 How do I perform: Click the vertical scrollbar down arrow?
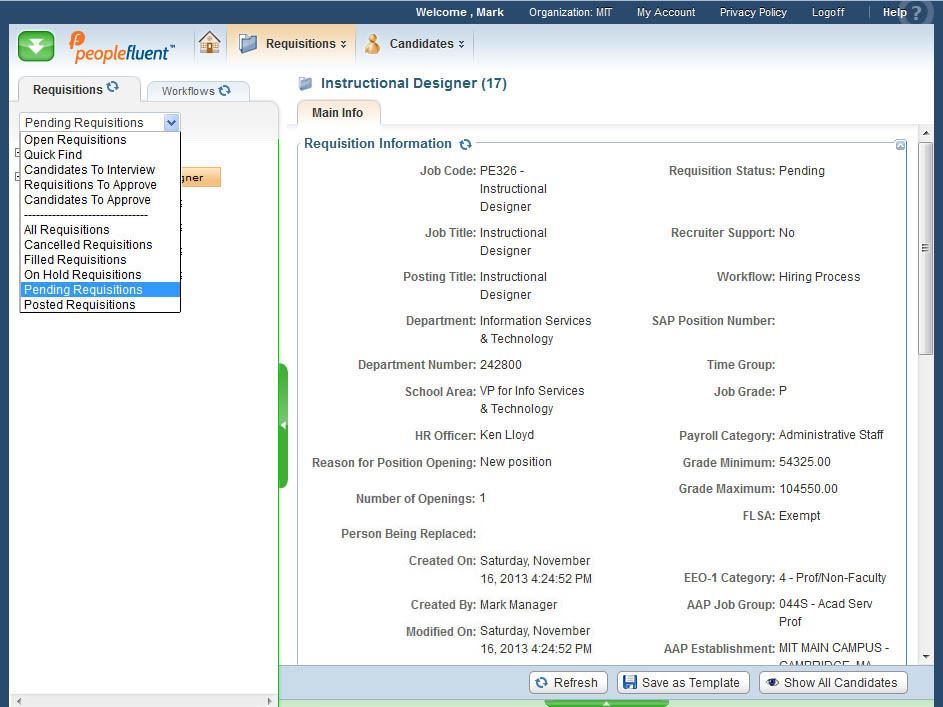pos(926,656)
